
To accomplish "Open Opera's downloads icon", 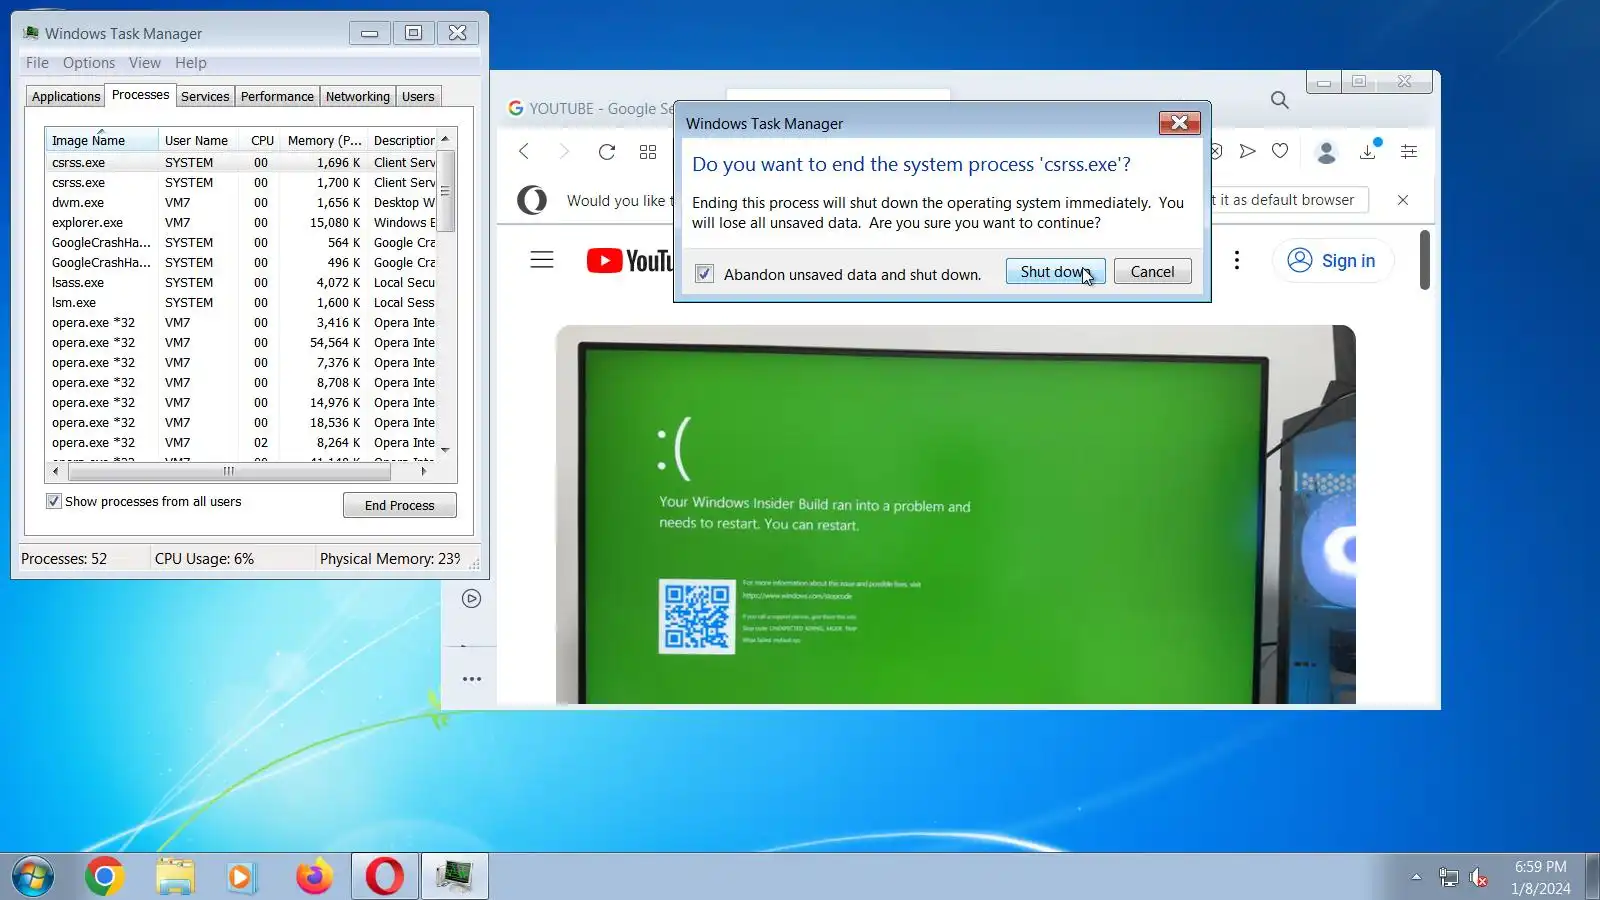I will pyautogui.click(x=1368, y=151).
